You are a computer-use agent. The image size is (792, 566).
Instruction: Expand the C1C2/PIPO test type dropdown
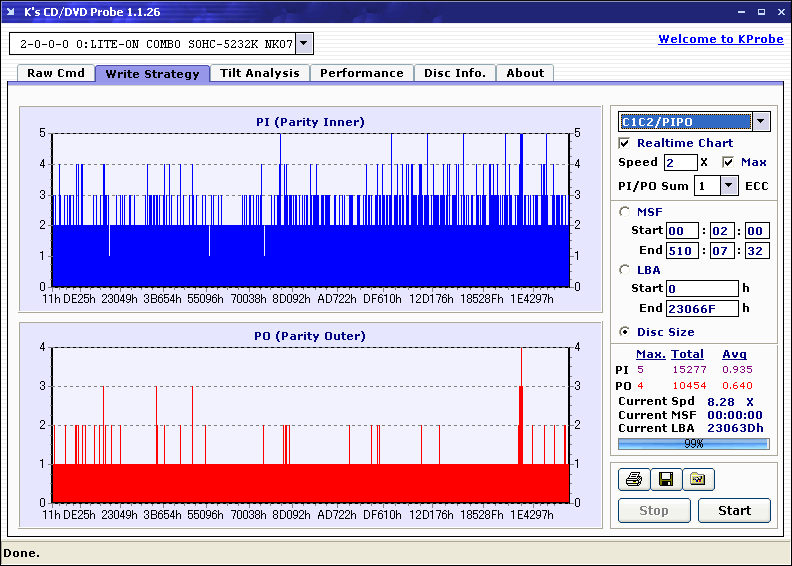760,122
